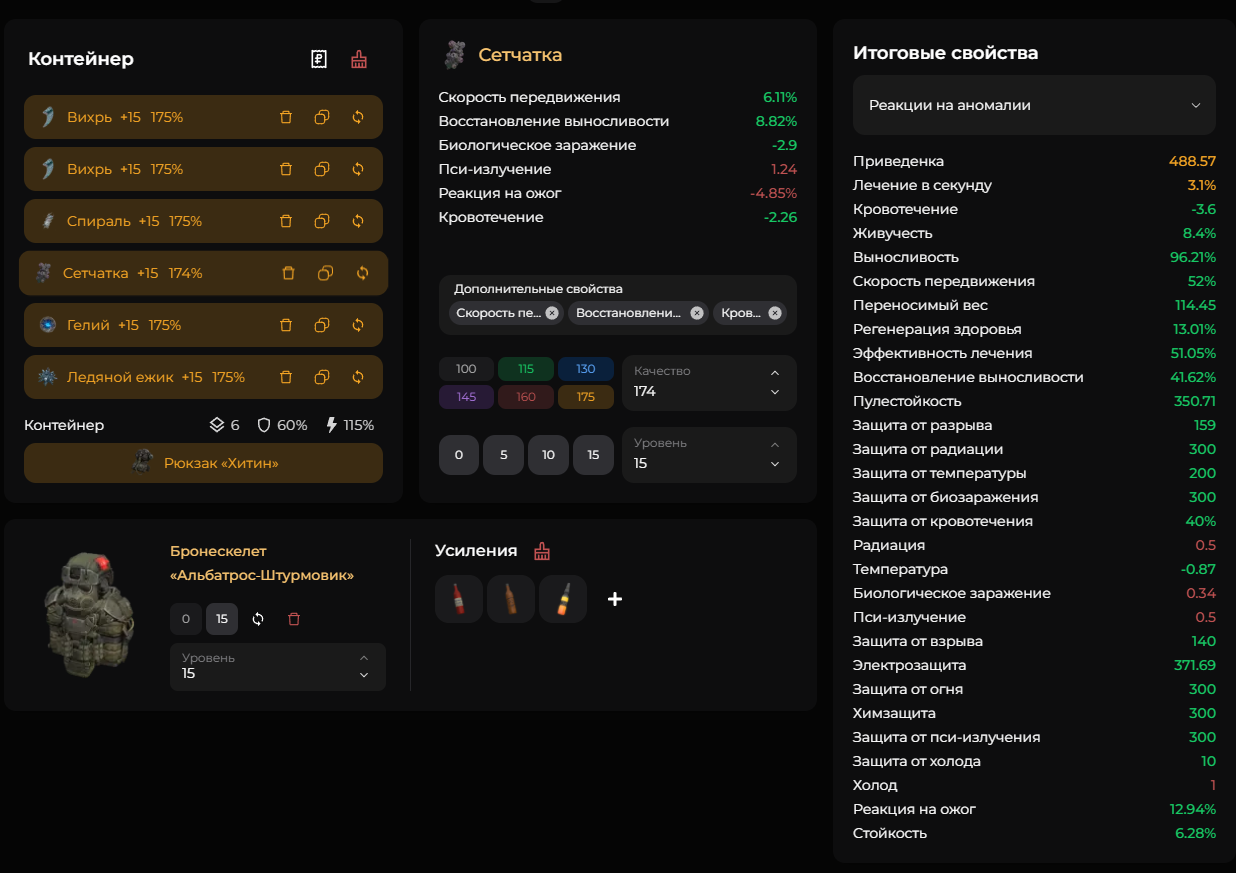The image size is (1236, 873).
Task: Duplicate the Спираль artifact using copy icon
Action: point(322,221)
